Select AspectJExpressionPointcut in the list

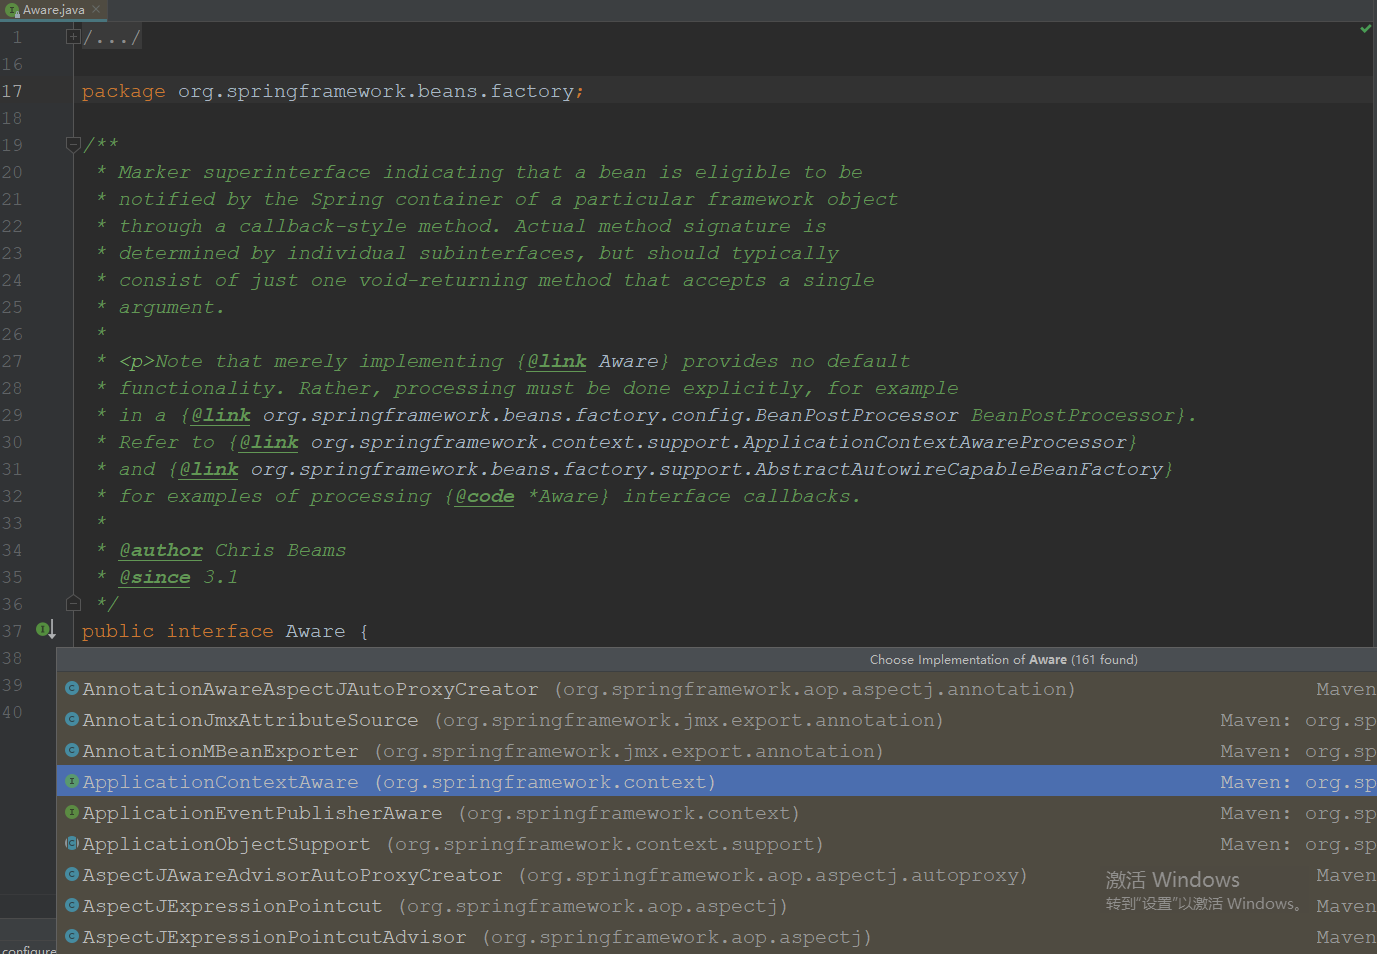coord(716,906)
